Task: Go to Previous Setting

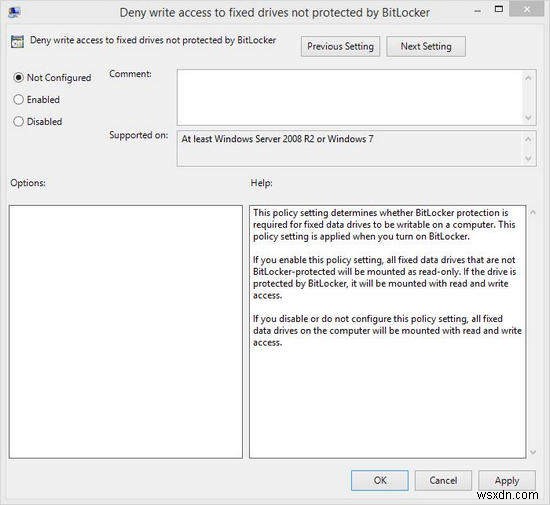Action: 340,46
